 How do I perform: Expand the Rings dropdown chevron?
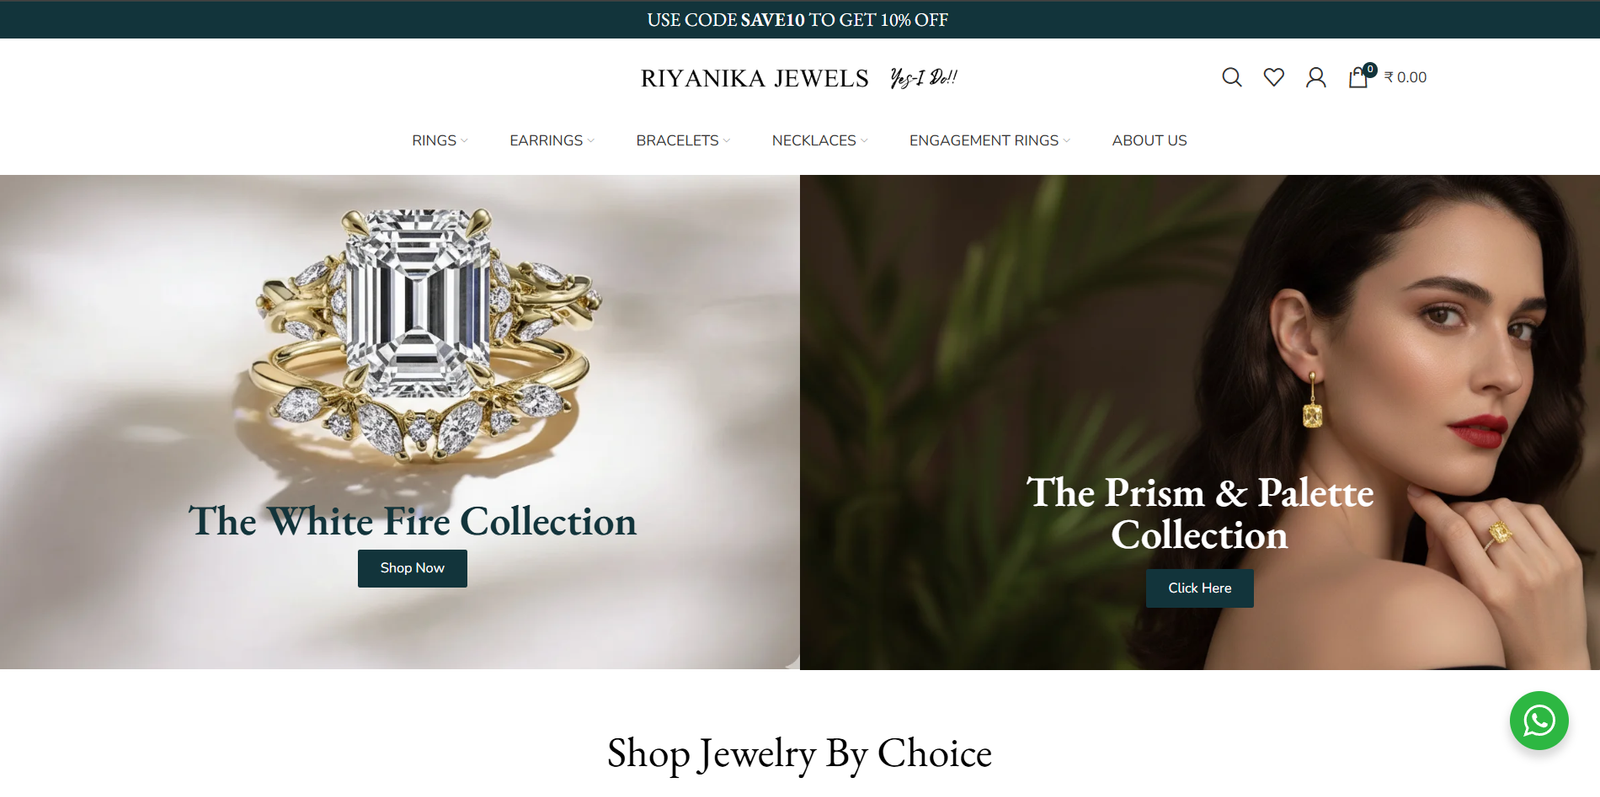coord(464,141)
